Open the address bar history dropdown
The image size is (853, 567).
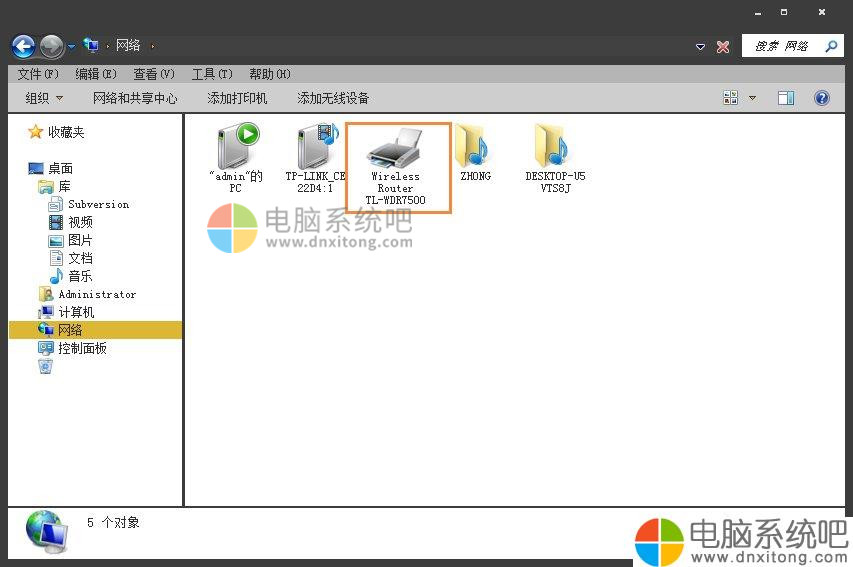(700, 47)
